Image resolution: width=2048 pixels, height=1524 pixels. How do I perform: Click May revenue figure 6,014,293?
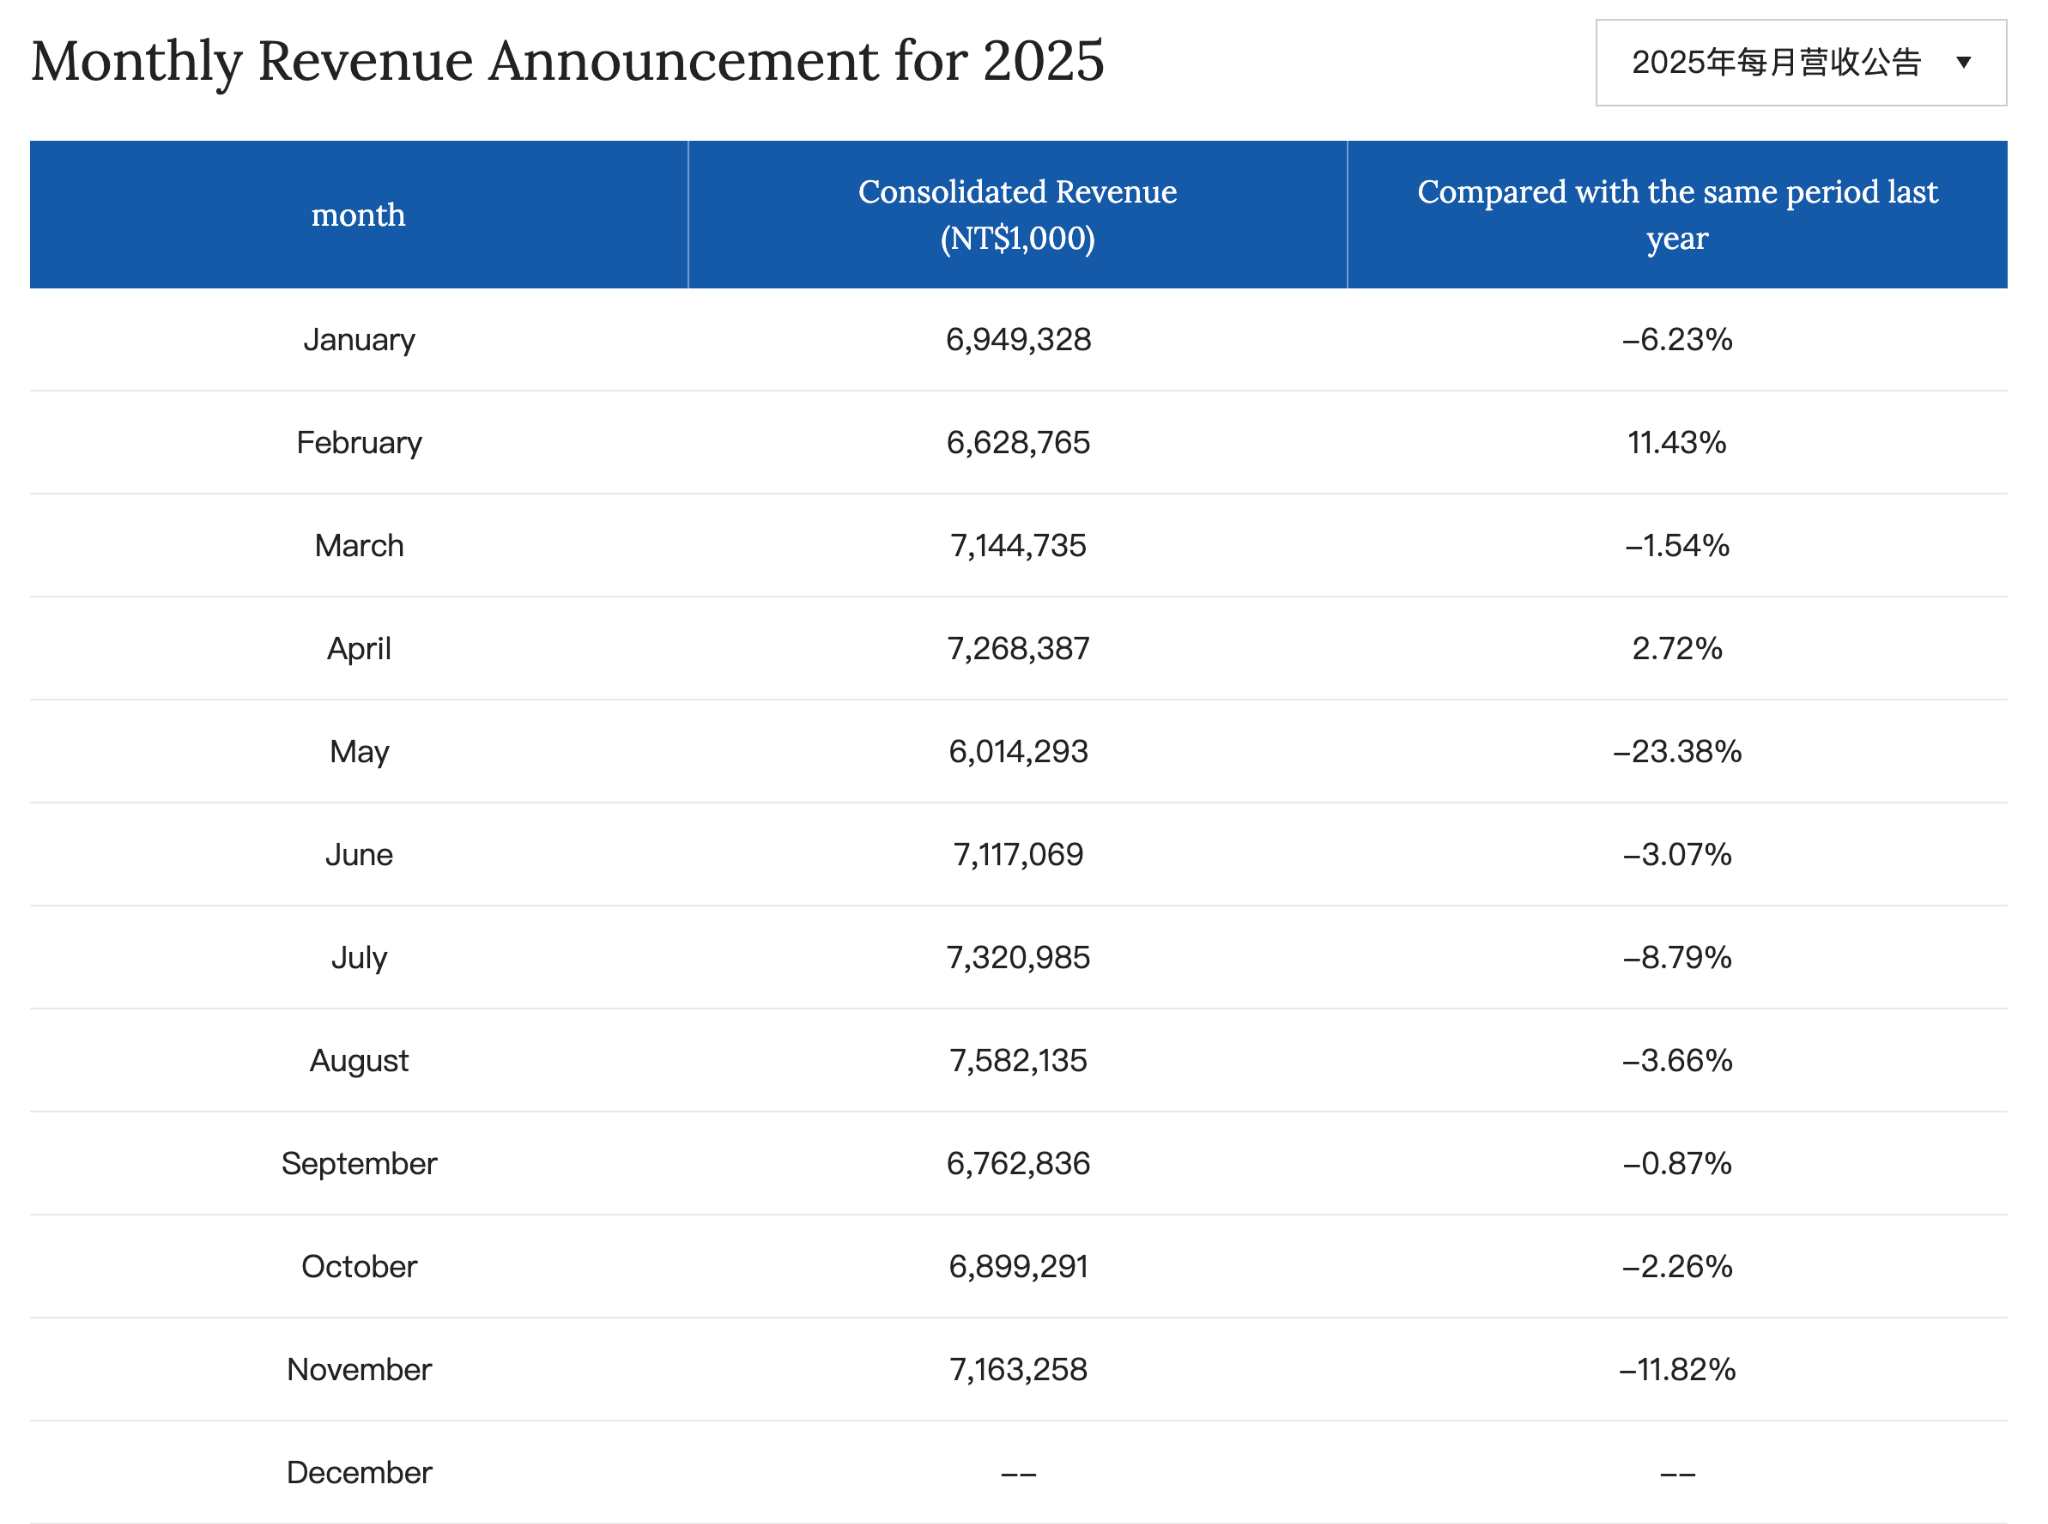[x=1018, y=751]
